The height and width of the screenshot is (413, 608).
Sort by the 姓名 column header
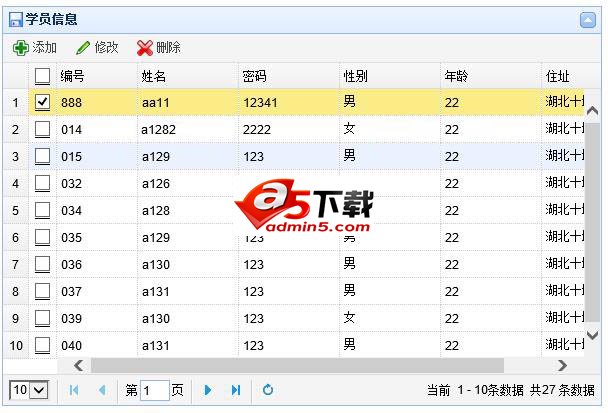[188, 76]
